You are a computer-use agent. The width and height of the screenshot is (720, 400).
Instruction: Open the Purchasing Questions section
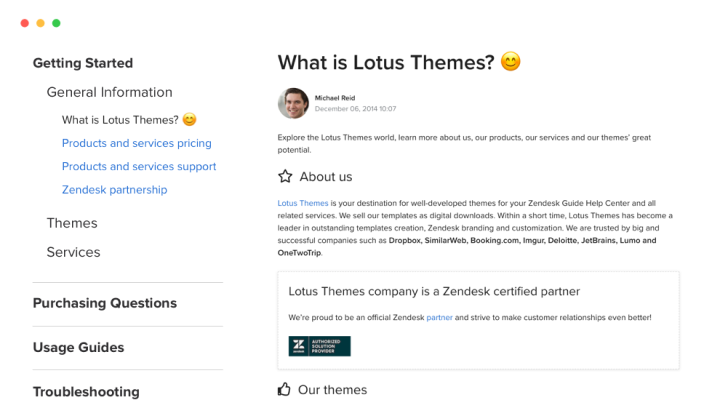(104, 303)
